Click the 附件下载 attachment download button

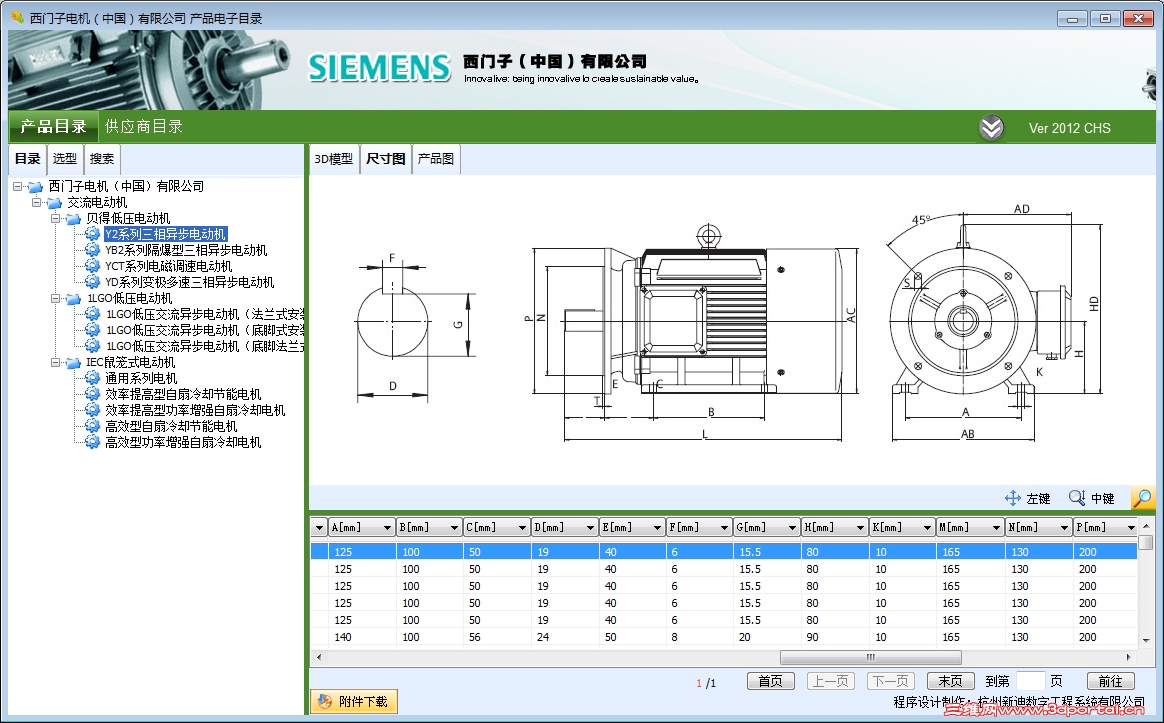354,701
